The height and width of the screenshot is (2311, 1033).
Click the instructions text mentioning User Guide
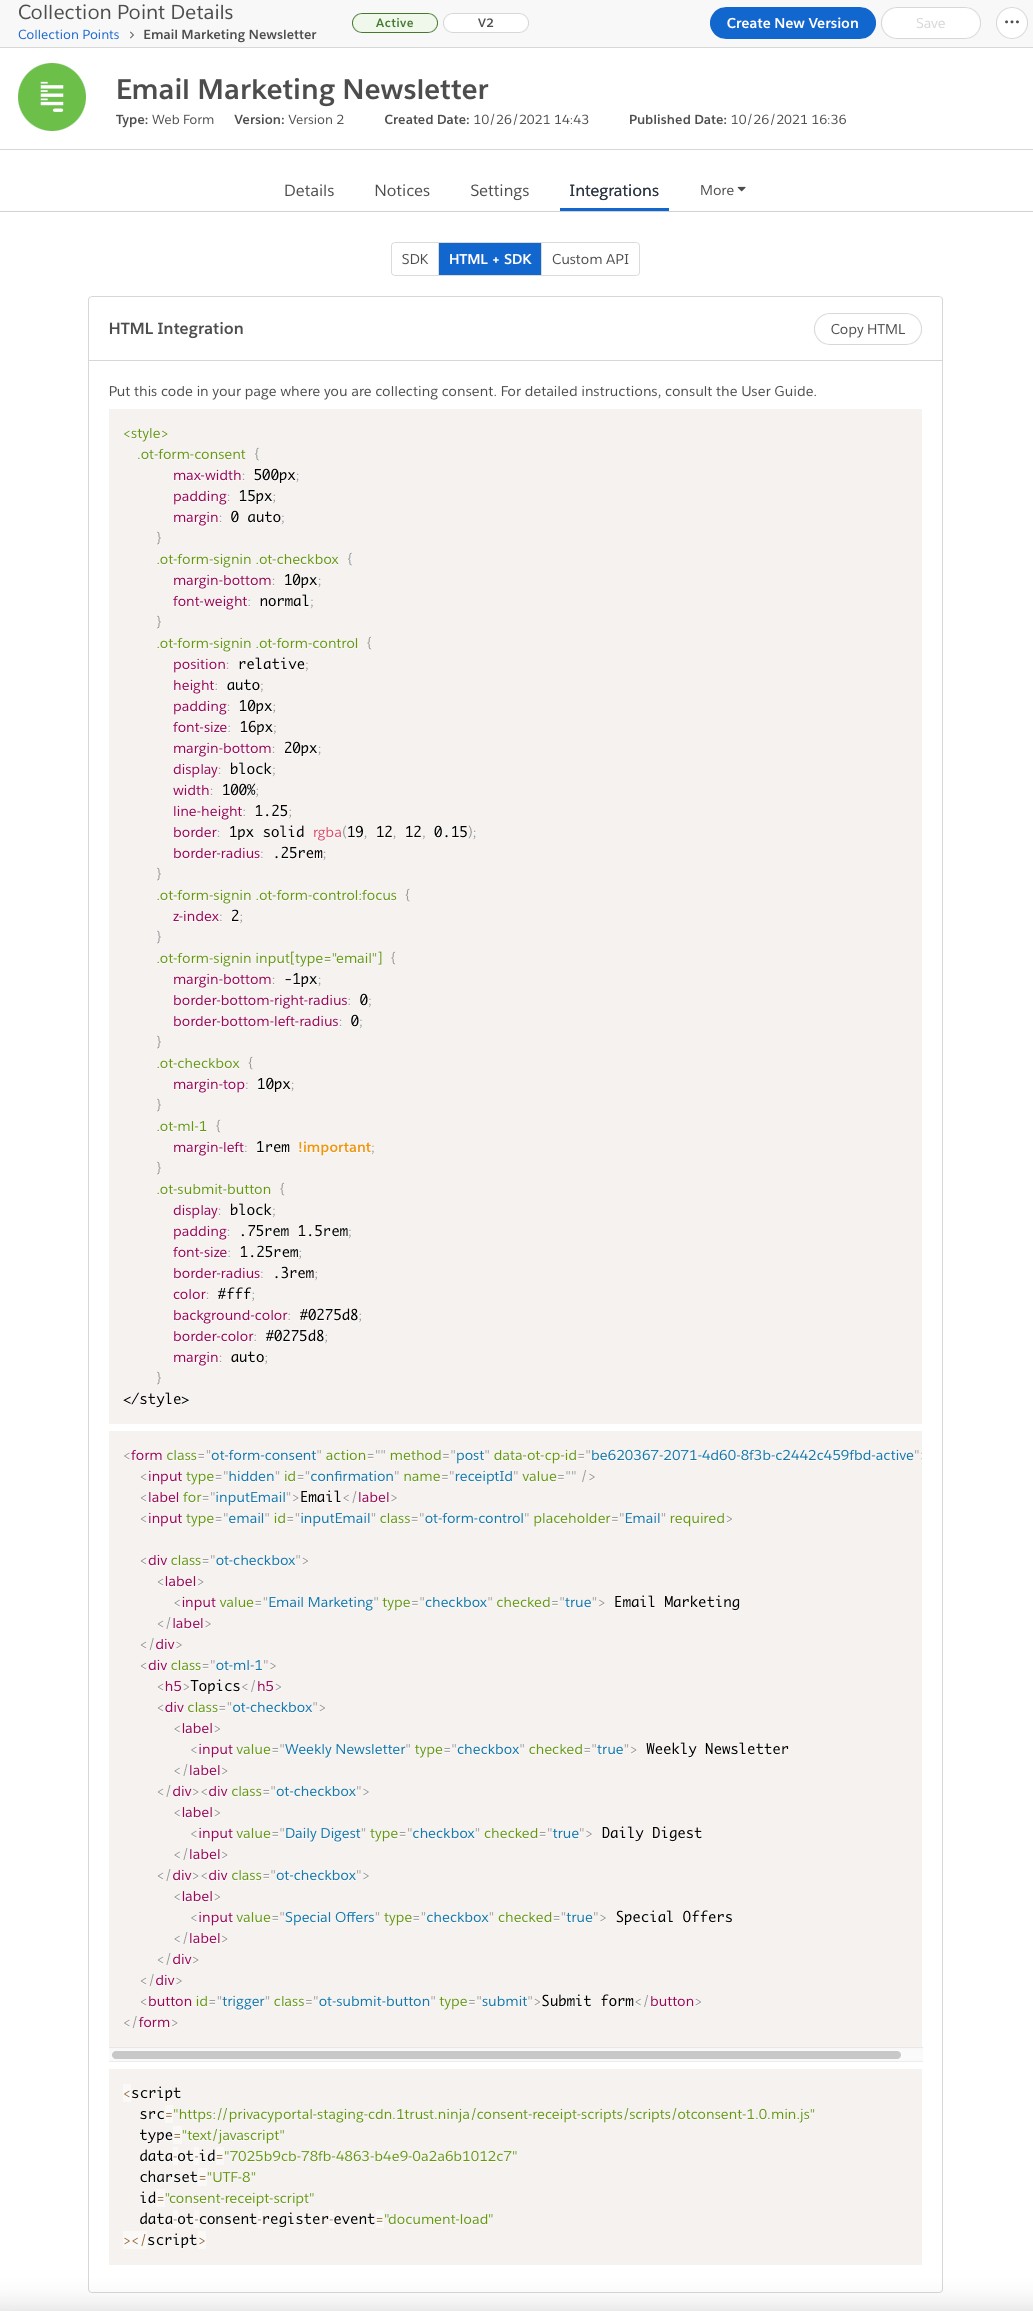463,391
